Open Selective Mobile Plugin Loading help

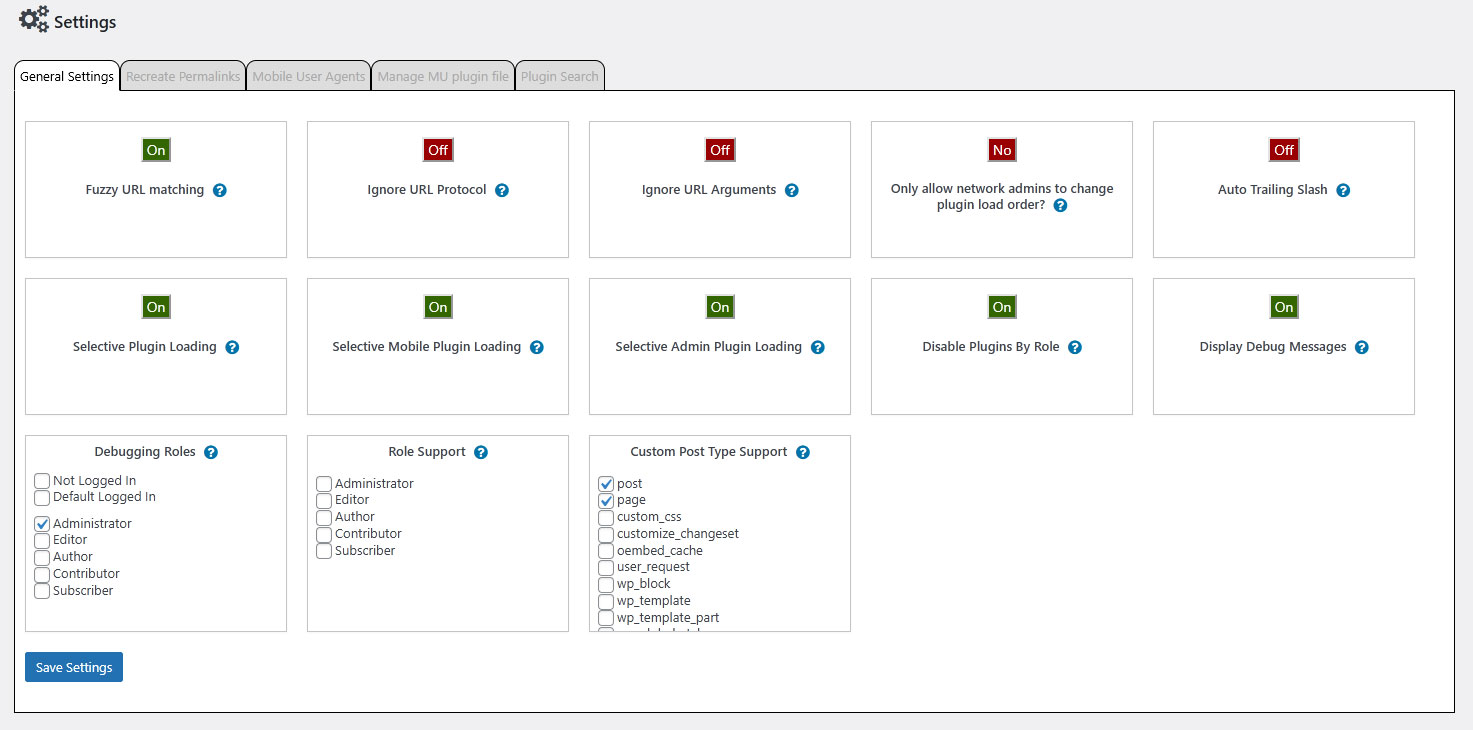(x=537, y=347)
